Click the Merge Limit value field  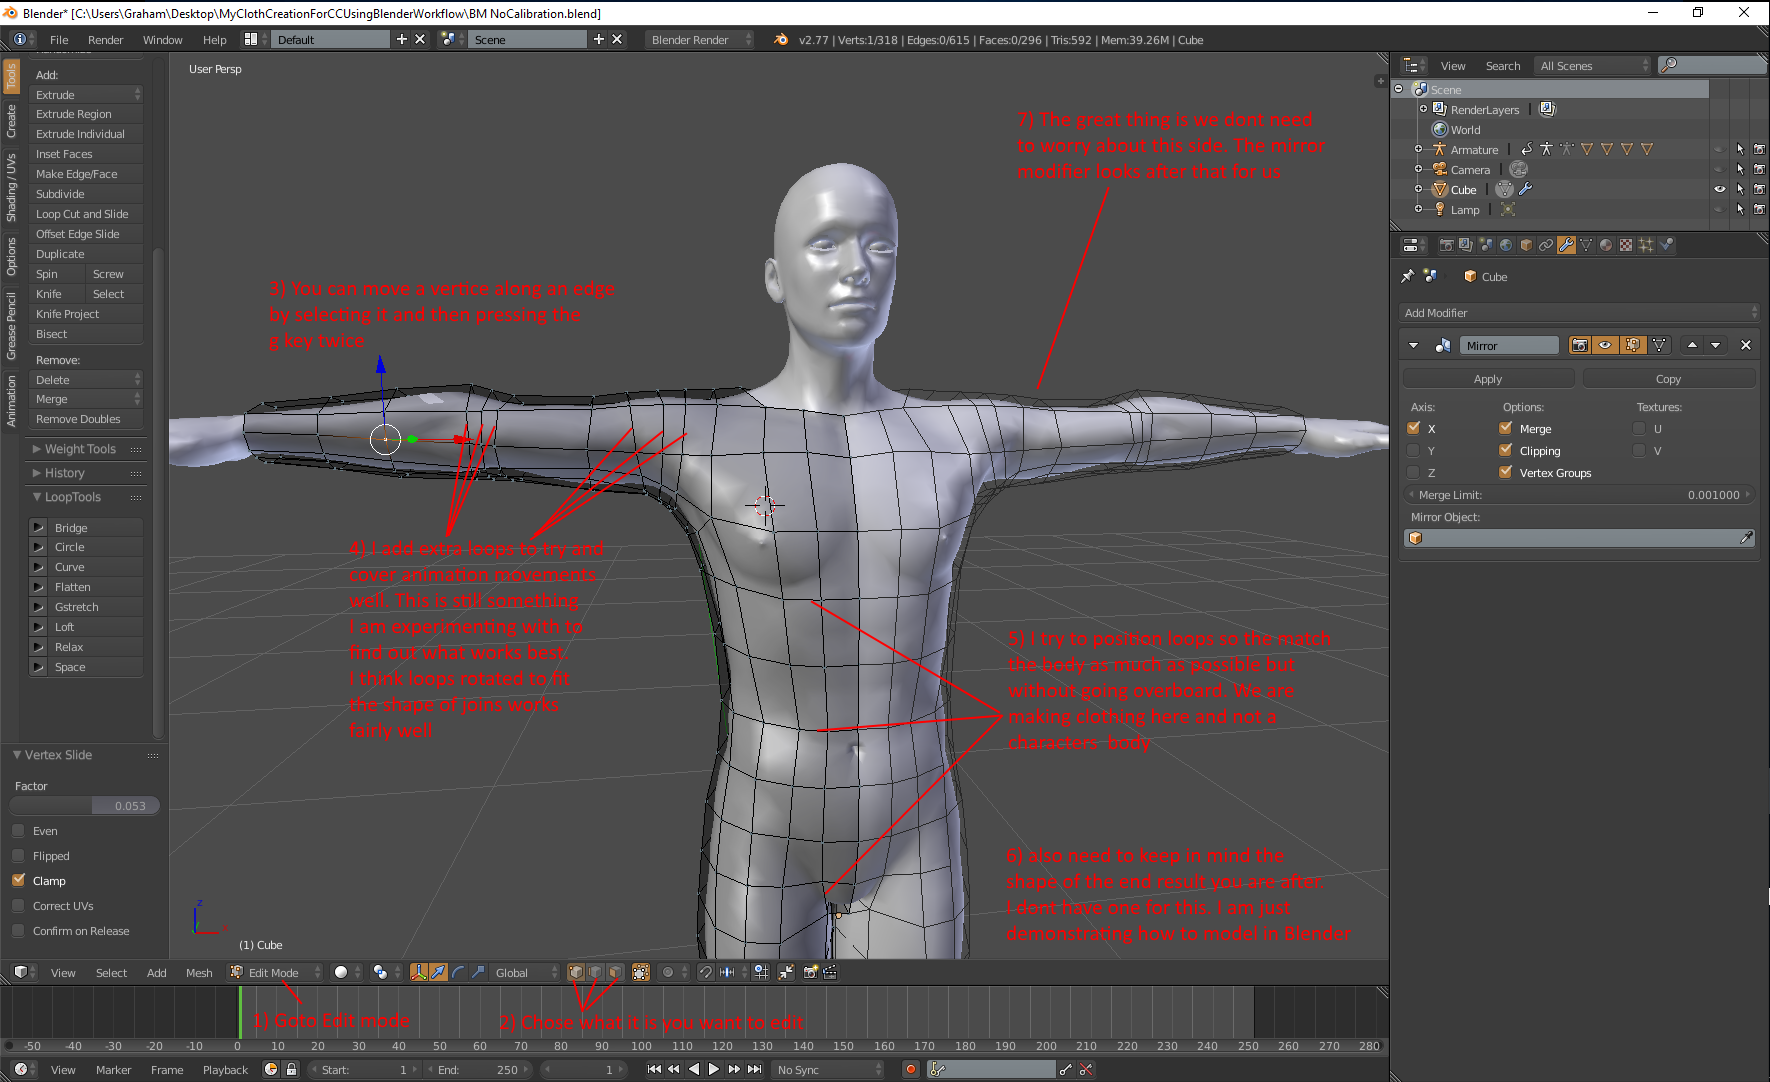[1579, 495]
